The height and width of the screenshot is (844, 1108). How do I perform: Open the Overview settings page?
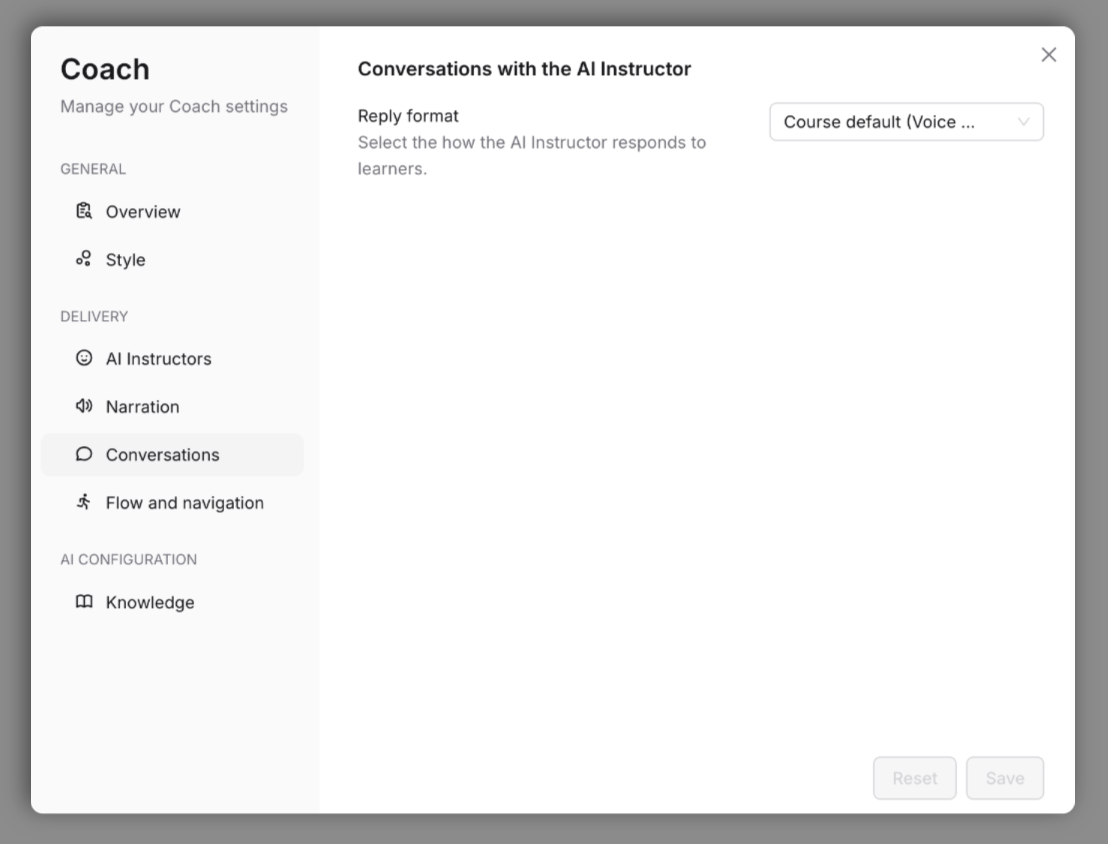143,211
